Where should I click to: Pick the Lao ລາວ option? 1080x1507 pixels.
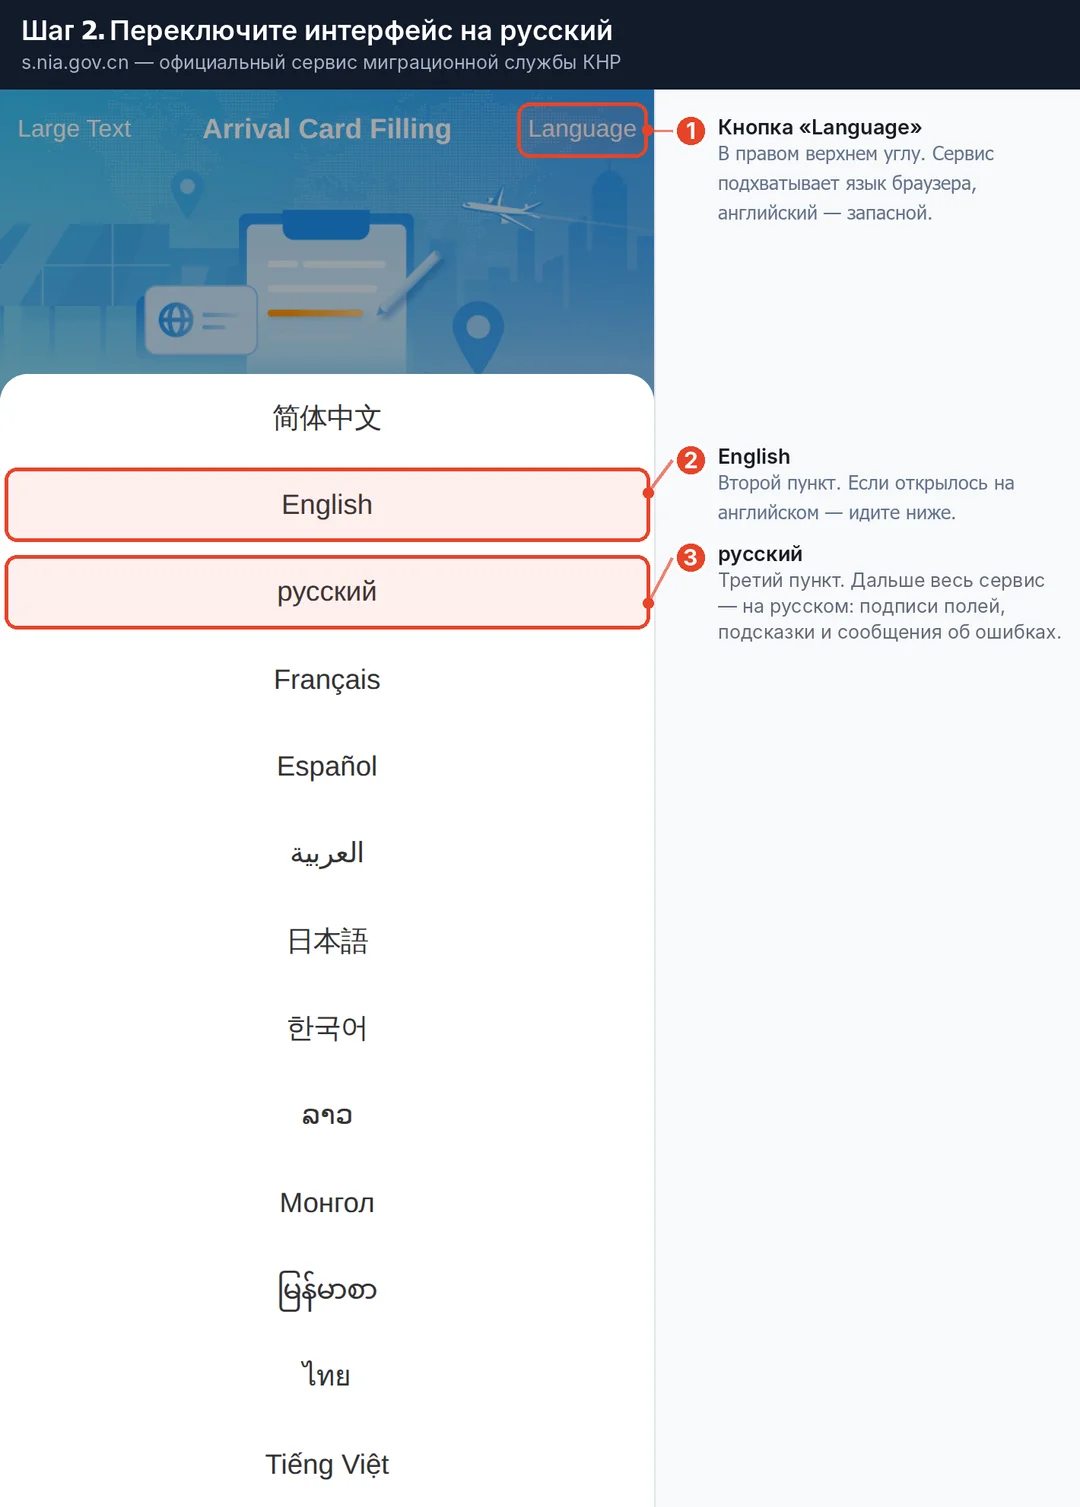click(x=327, y=1115)
